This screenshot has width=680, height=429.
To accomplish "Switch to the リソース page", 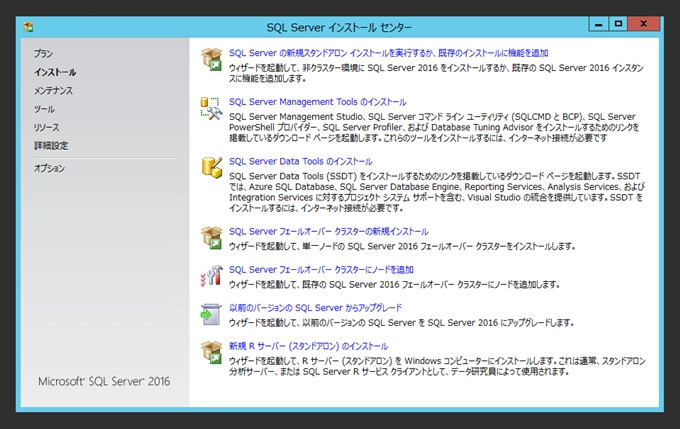I will pyautogui.click(x=46, y=128).
